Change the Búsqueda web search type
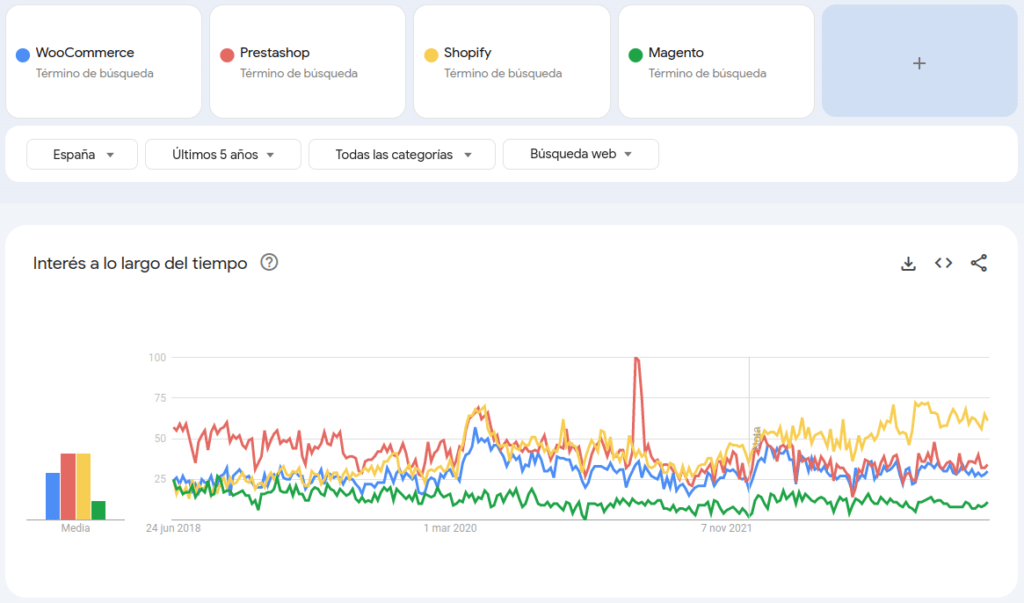The height and width of the screenshot is (603, 1024). [581, 154]
